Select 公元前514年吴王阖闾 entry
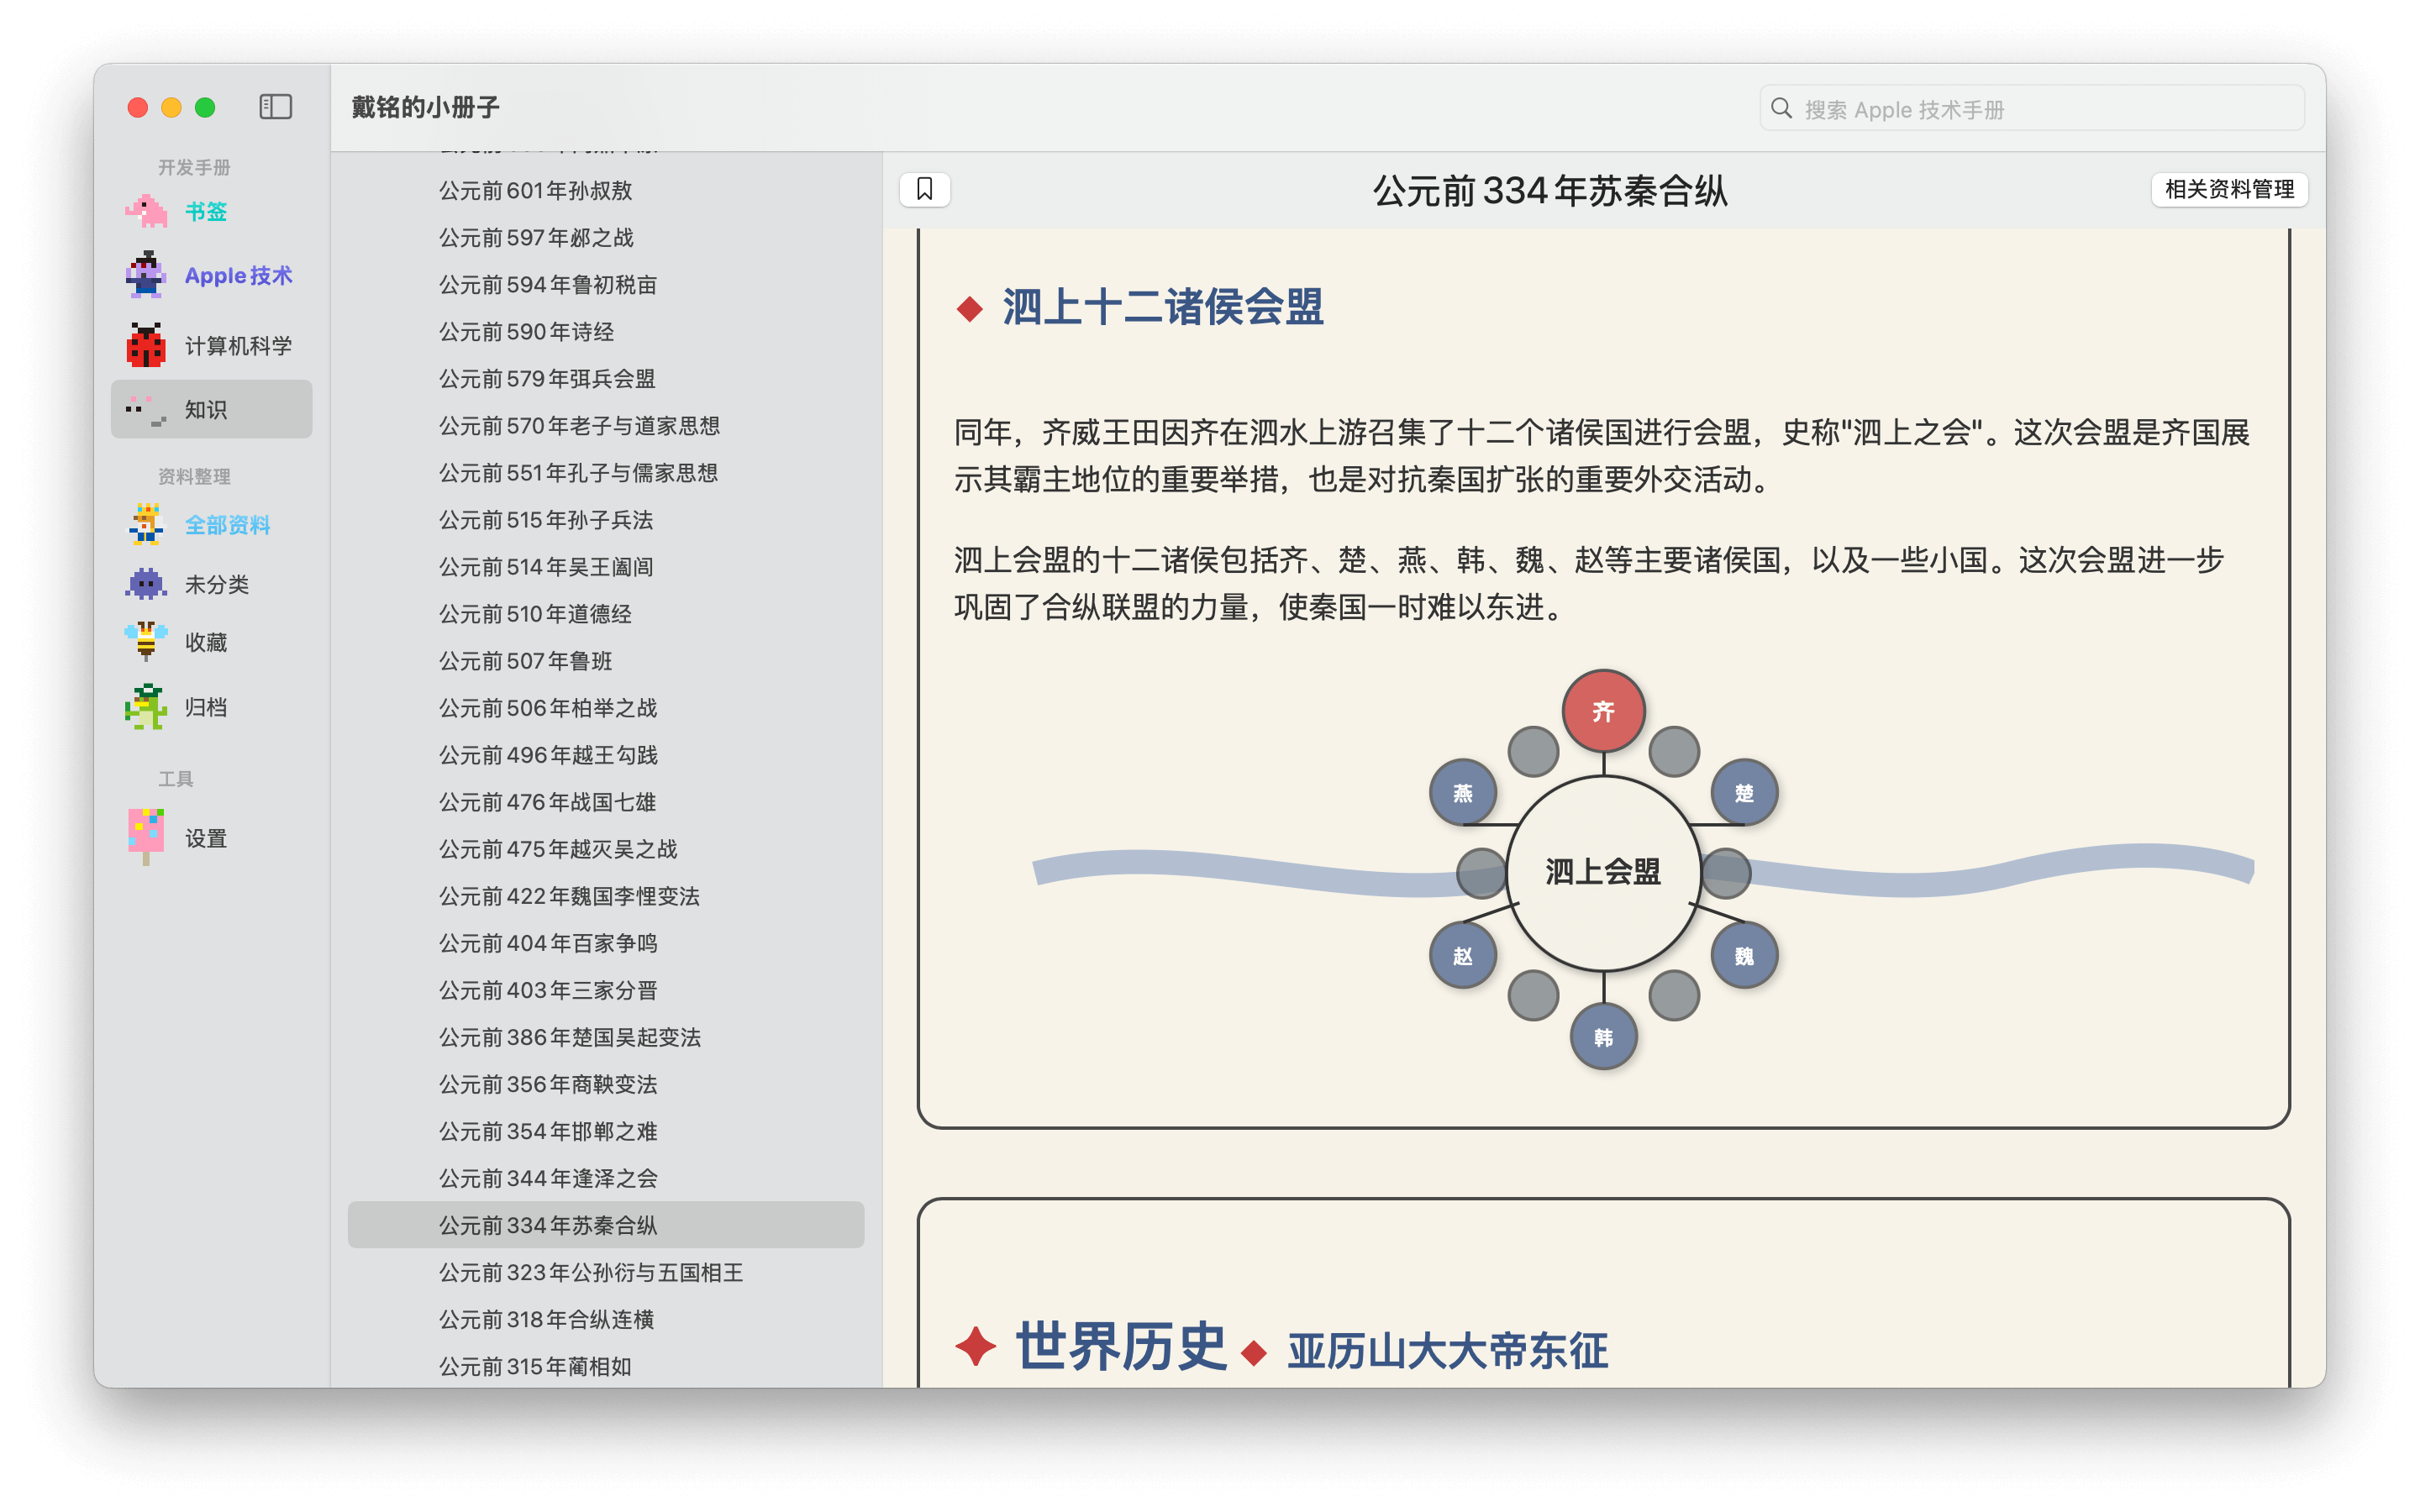 pos(605,566)
